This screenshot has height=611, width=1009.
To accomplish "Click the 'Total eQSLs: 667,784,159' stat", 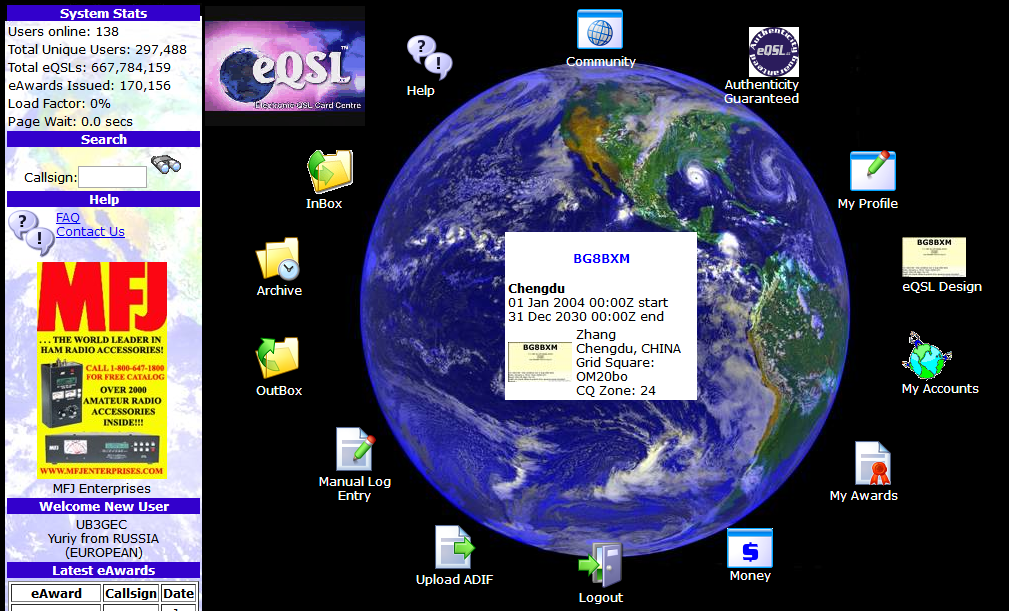I will click(x=89, y=68).
